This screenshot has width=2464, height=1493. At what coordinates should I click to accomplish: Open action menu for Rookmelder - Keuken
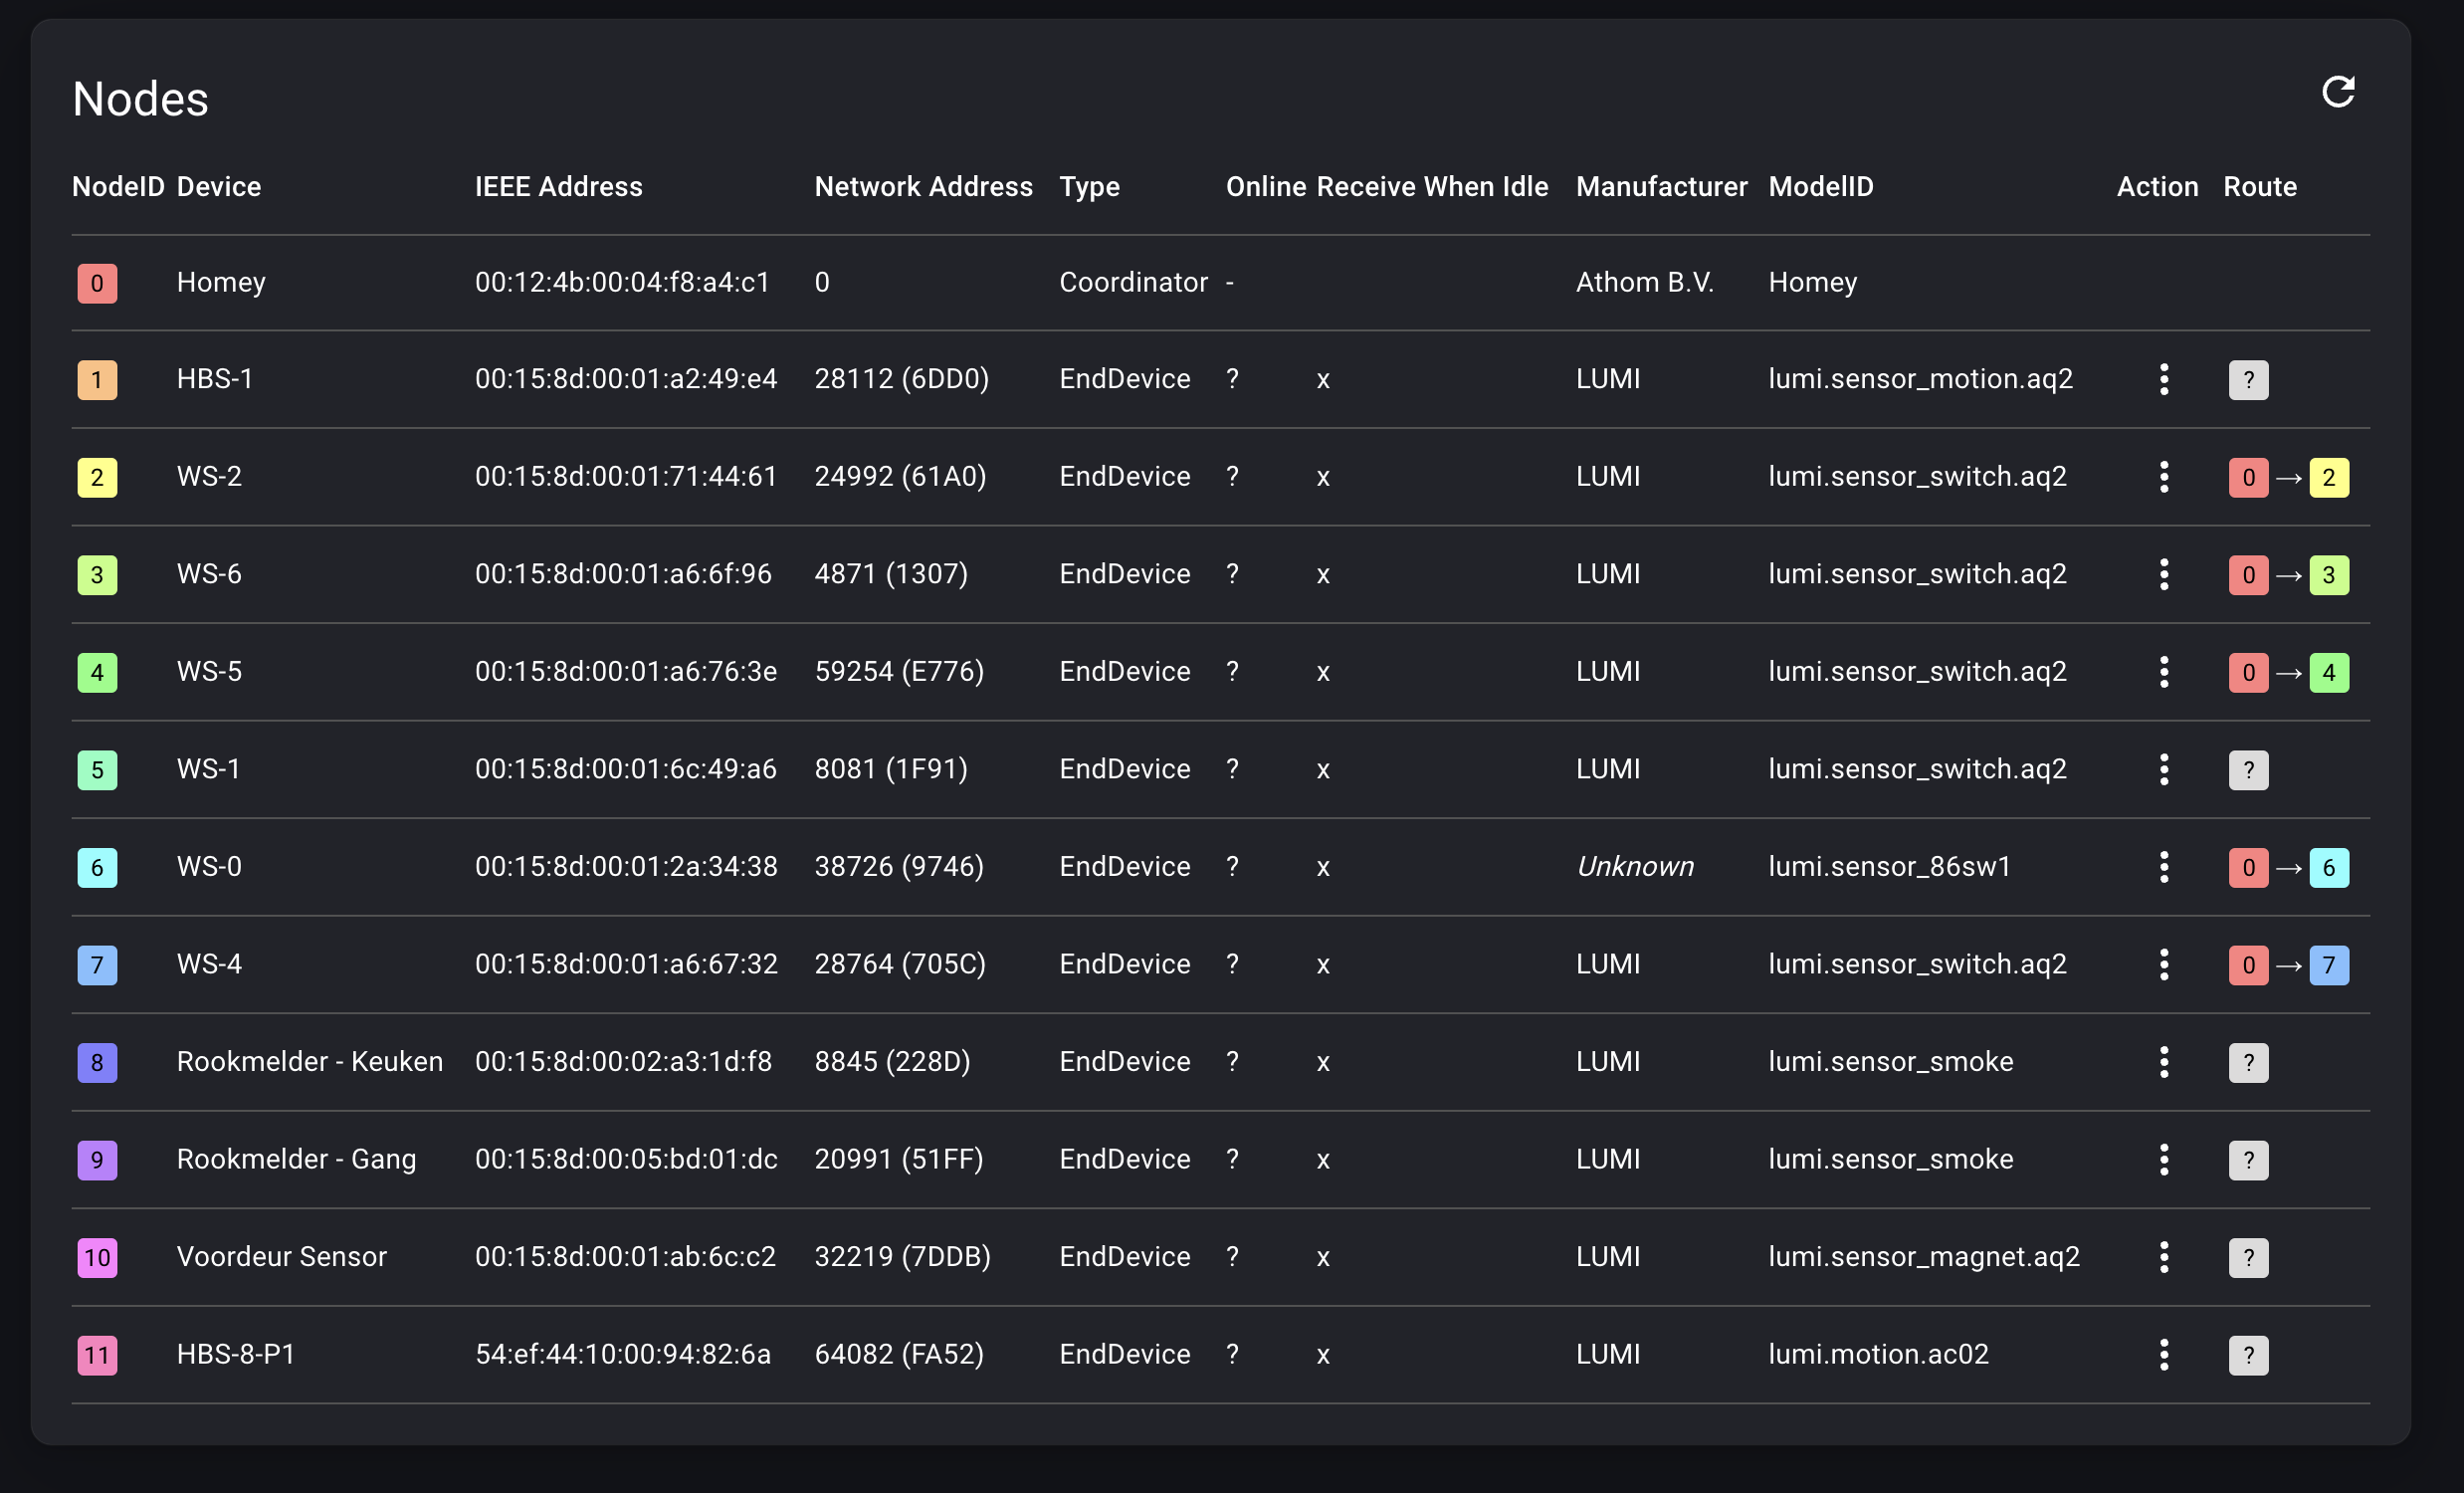(2163, 1062)
